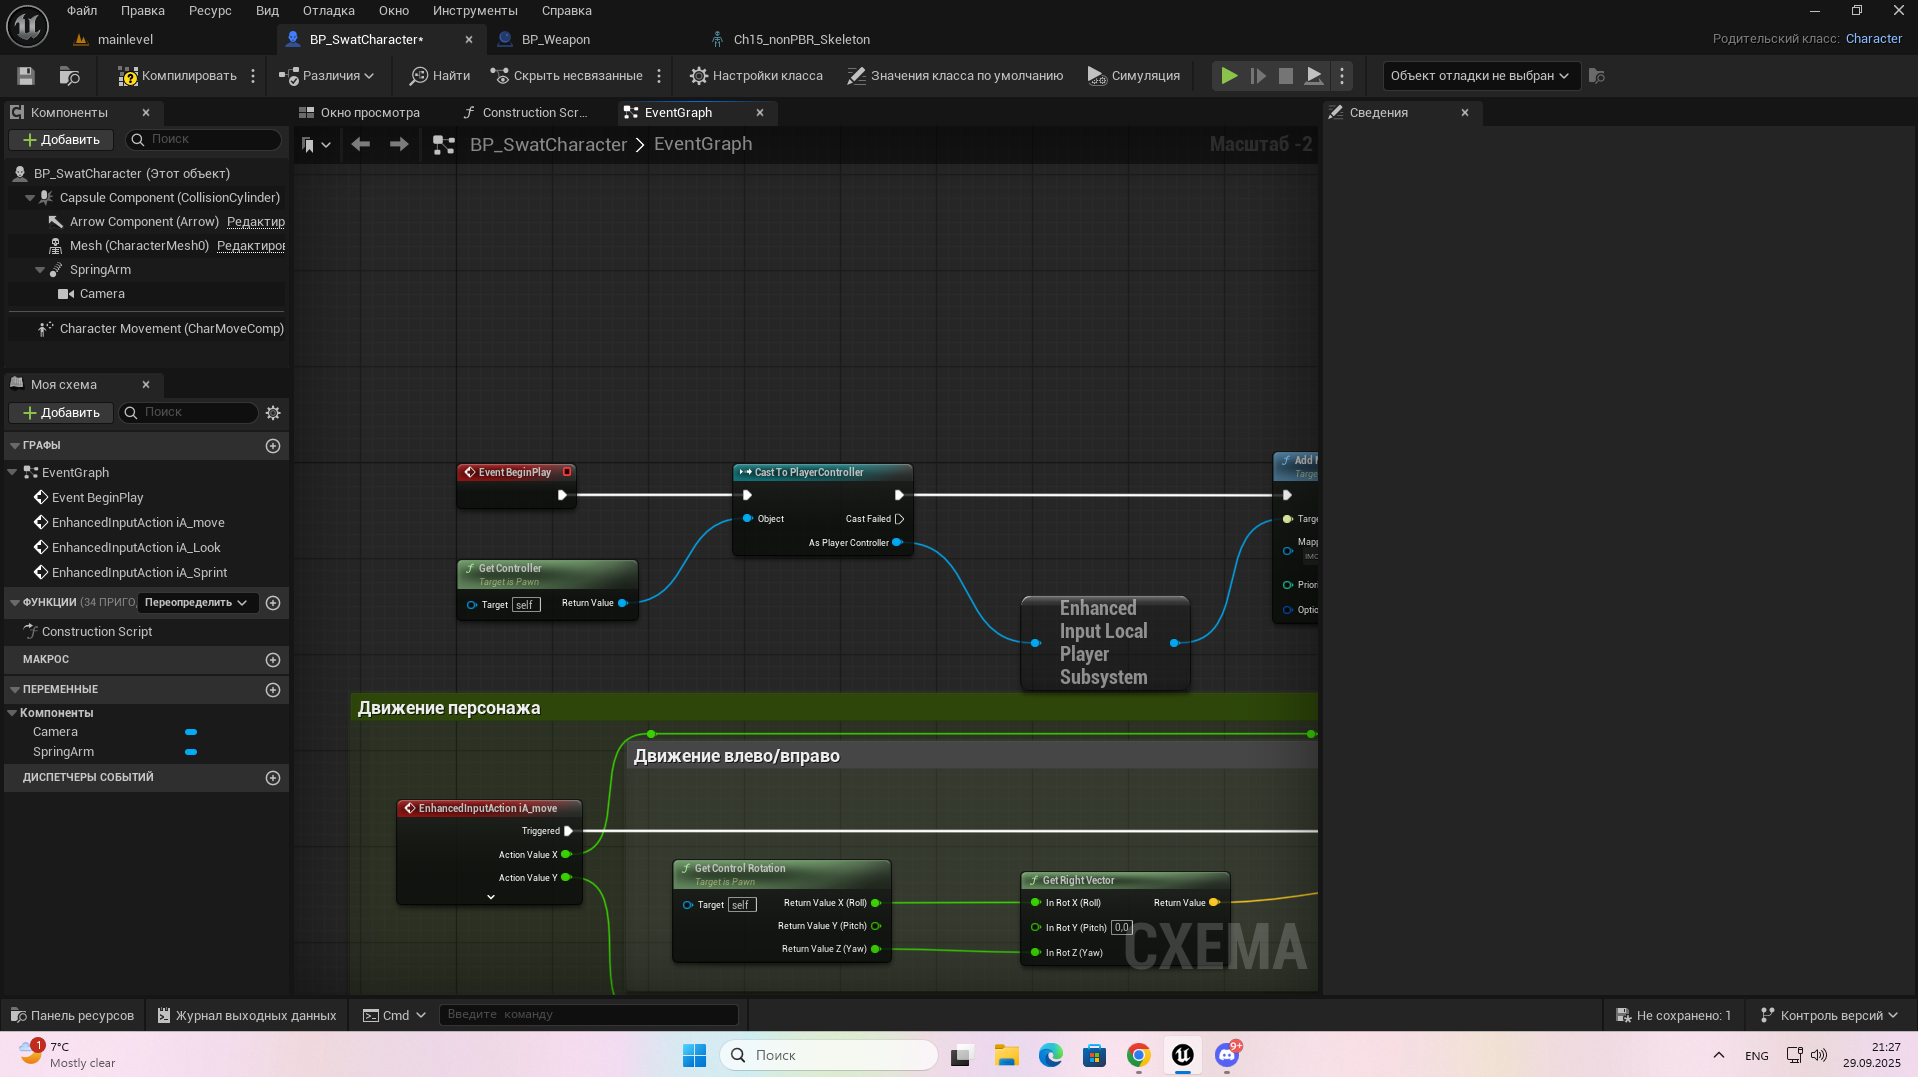1918x1077 pixels.
Task: Click the Character parent class link
Action: 1873,39
